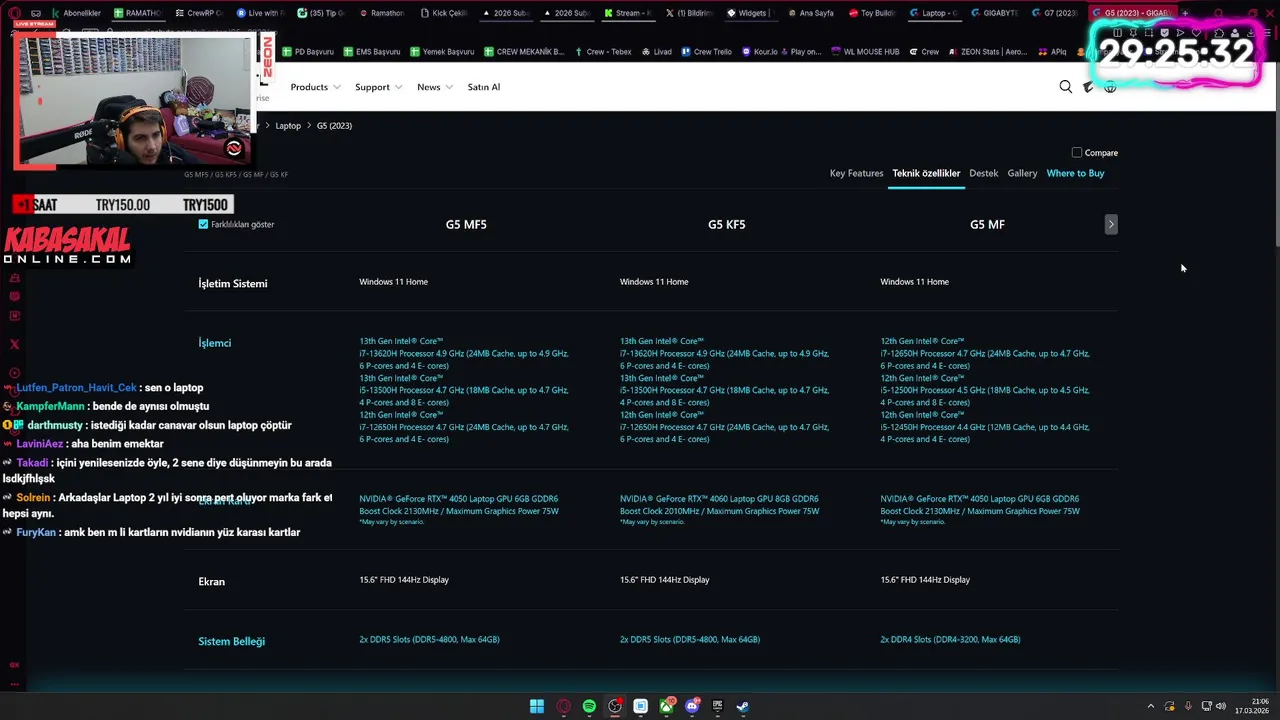Expand the News menu

[435, 87]
